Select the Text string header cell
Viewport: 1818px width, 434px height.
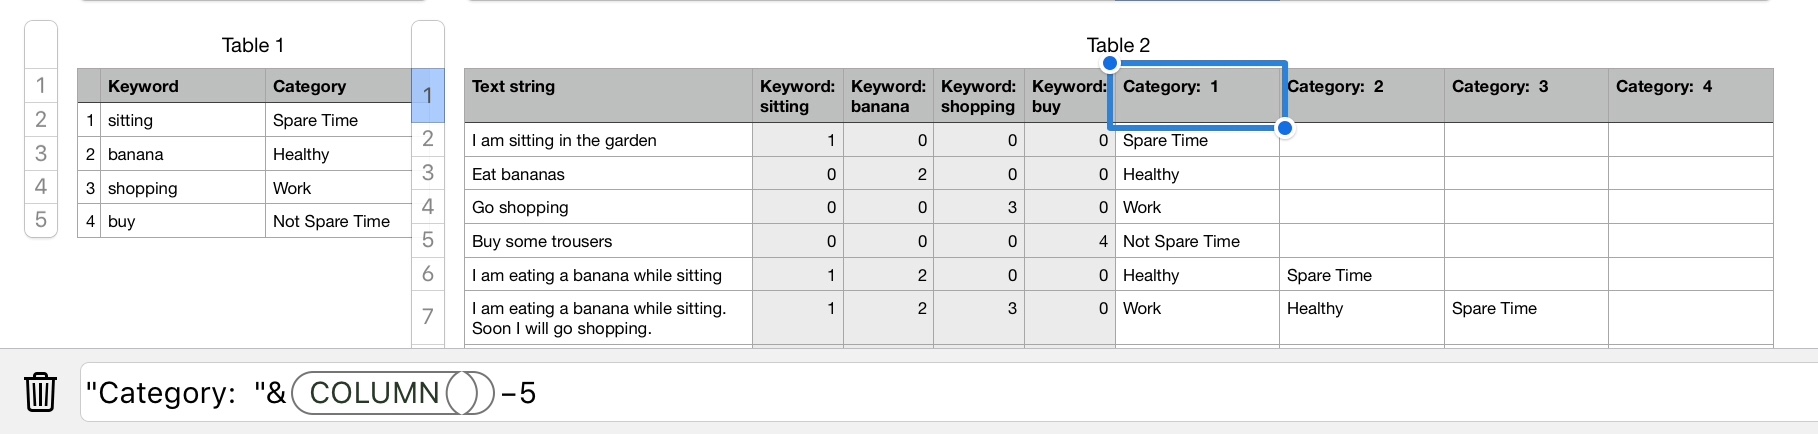tap(608, 96)
